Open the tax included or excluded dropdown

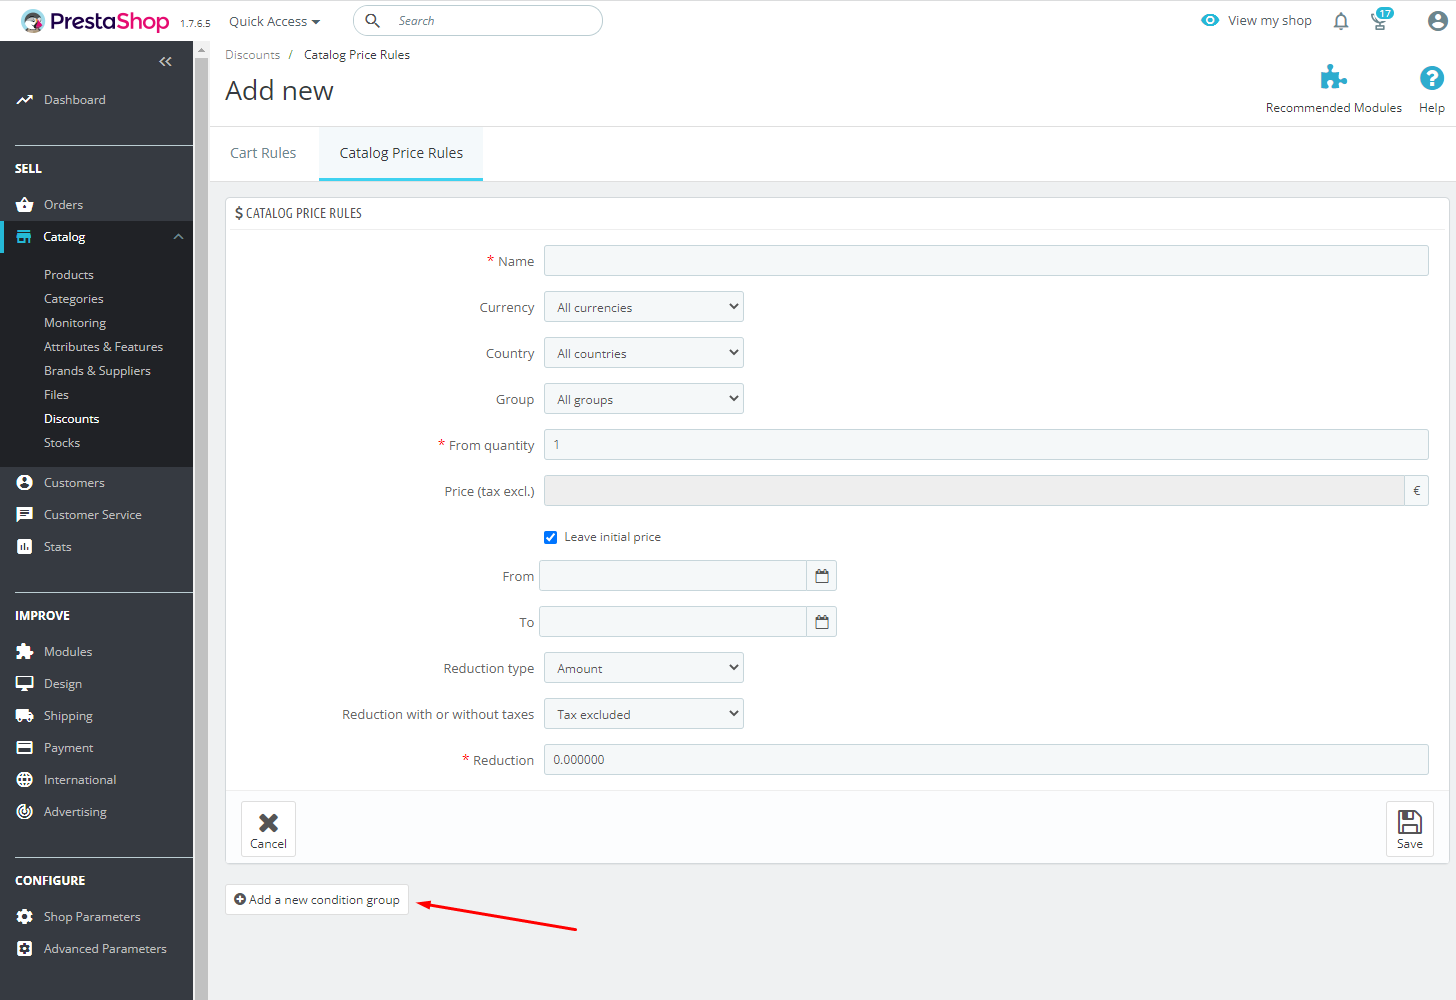(x=644, y=714)
